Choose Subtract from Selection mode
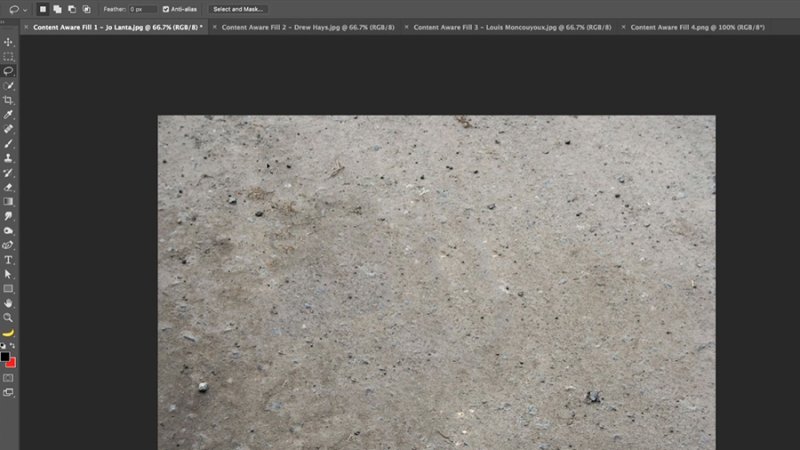Screen dimensions: 800x450 72,9
